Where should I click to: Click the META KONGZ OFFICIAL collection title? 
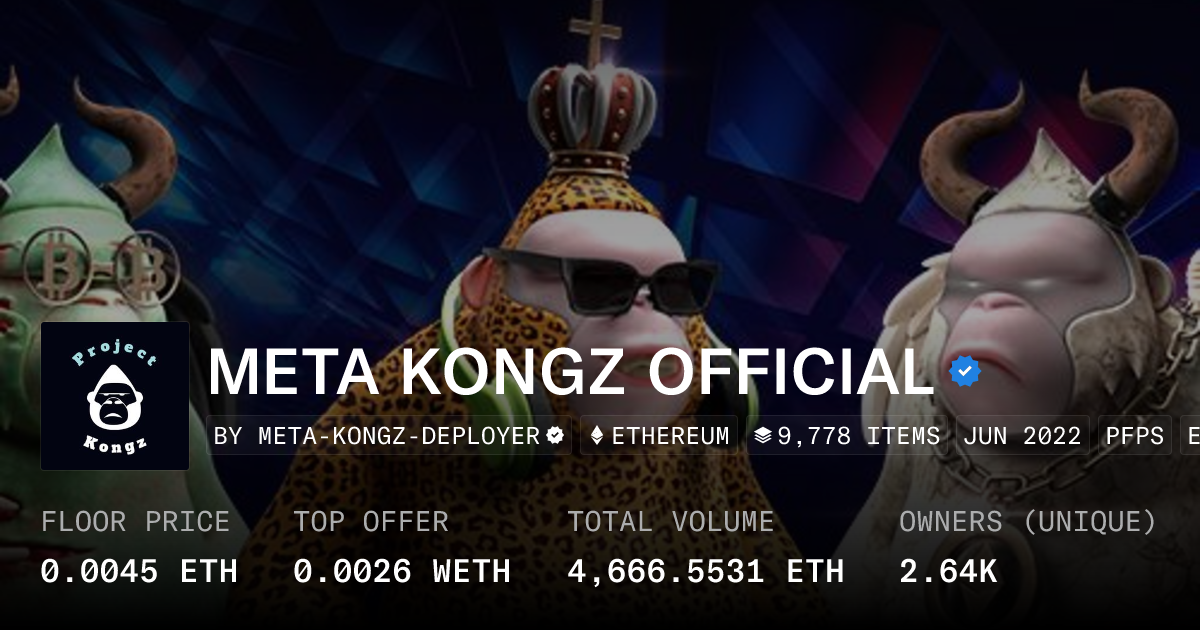pyautogui.click(x=570, y=371)
